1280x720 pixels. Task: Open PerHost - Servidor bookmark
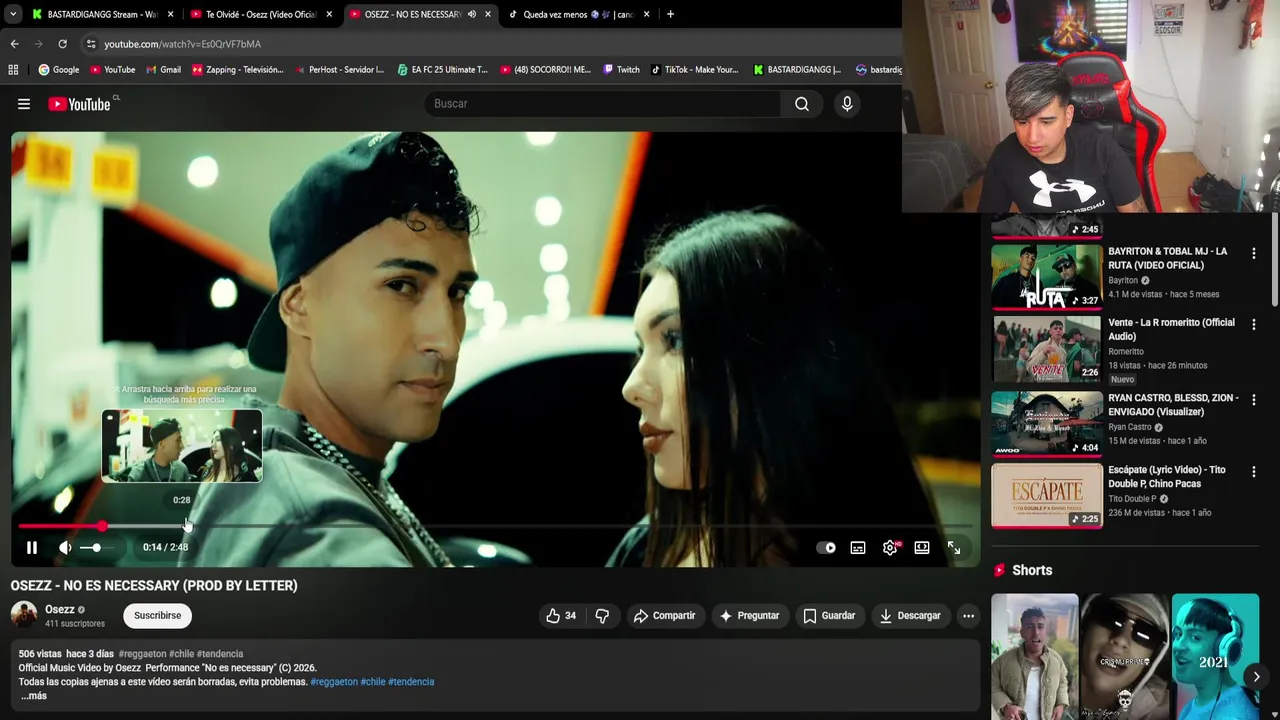tap(338, 70)
